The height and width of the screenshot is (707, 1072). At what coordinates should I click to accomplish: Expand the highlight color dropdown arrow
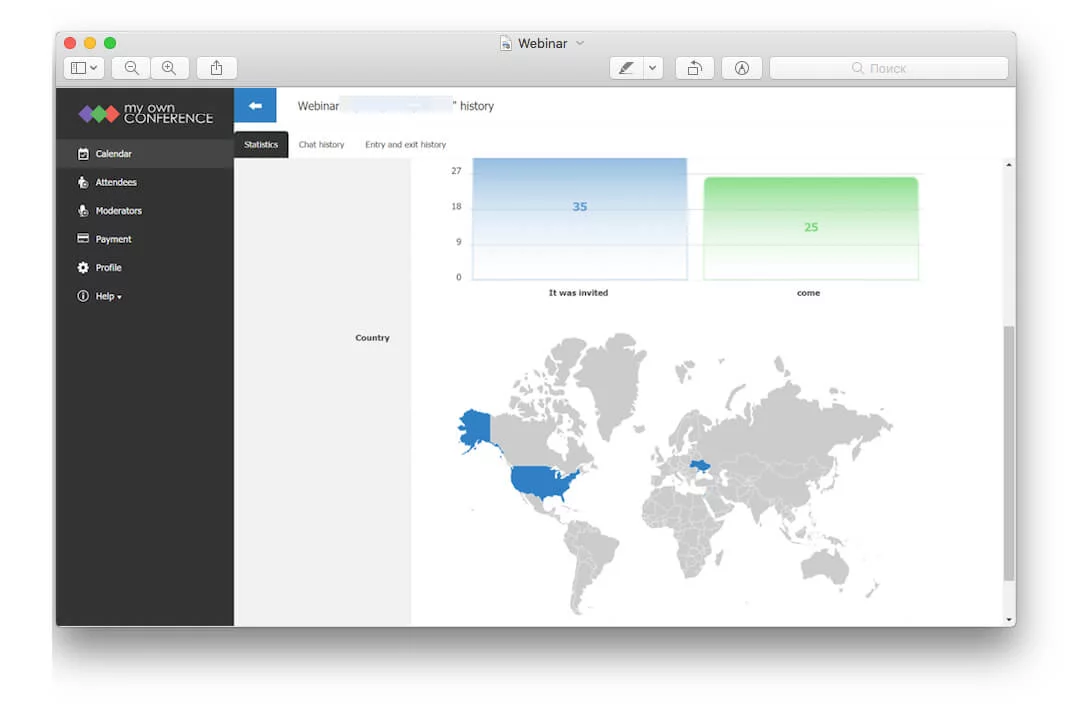(x=653, y=68)
